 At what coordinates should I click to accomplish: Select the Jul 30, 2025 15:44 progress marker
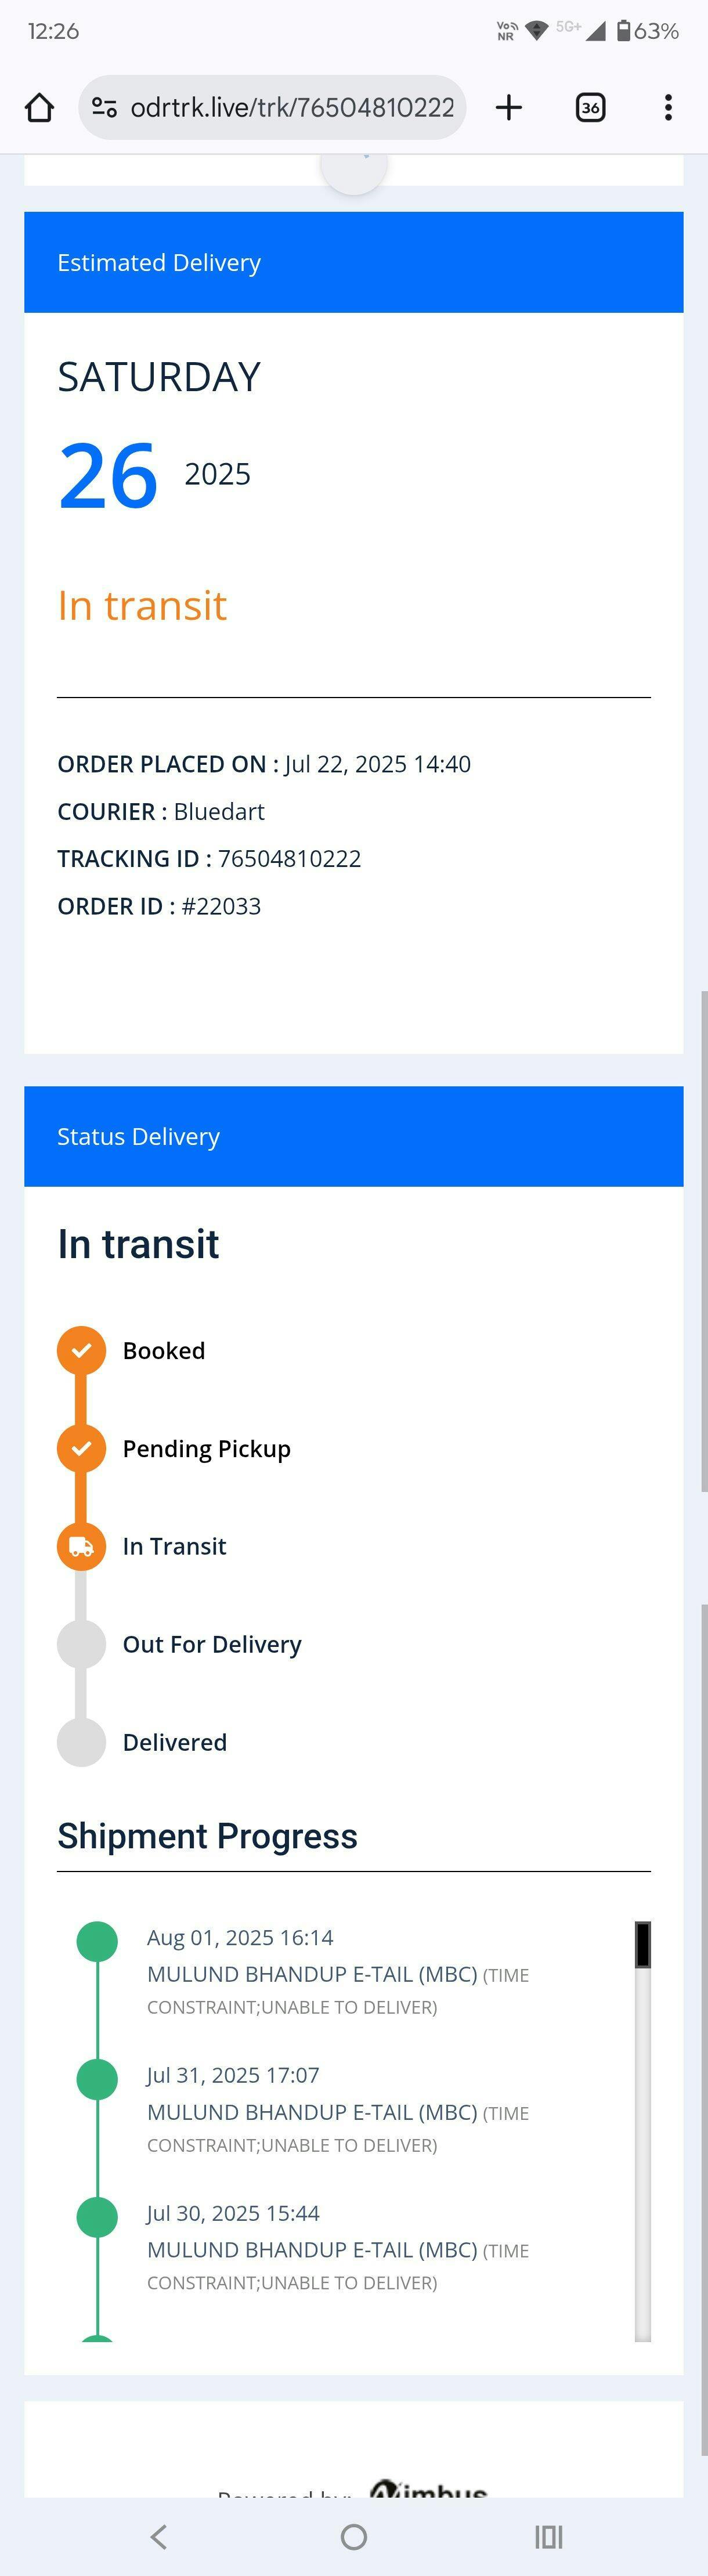tap(97, 2217)
